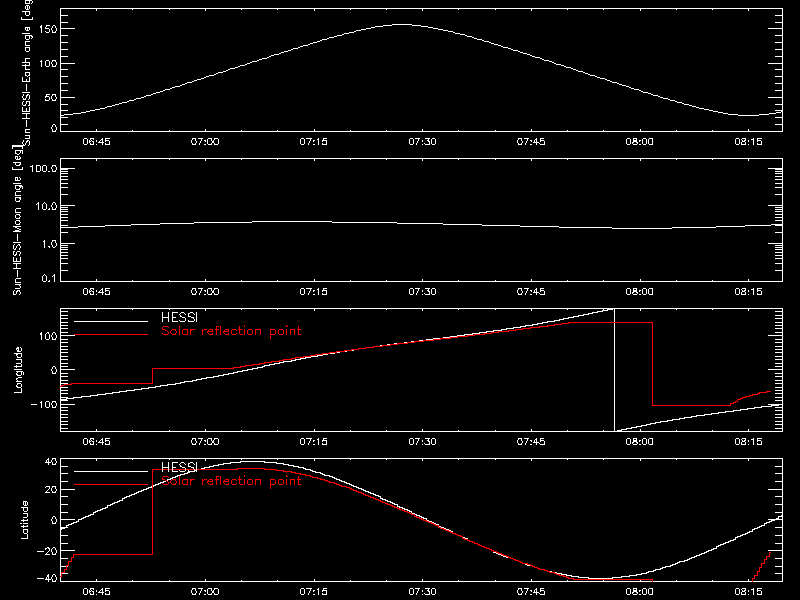Select 08:00 label under Moon angle plot
Image resolution: width=800 pixels, height=600 pixels.
[x=640, y=292]
